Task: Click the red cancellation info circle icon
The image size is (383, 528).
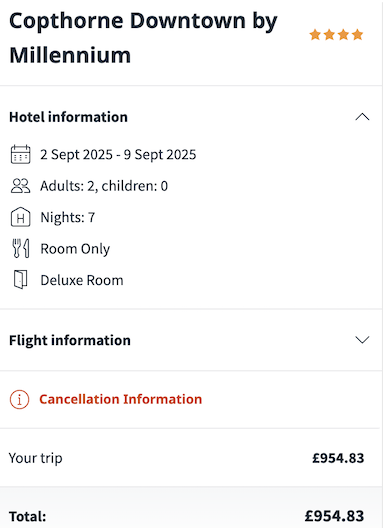Action: (x=20, y=399)
